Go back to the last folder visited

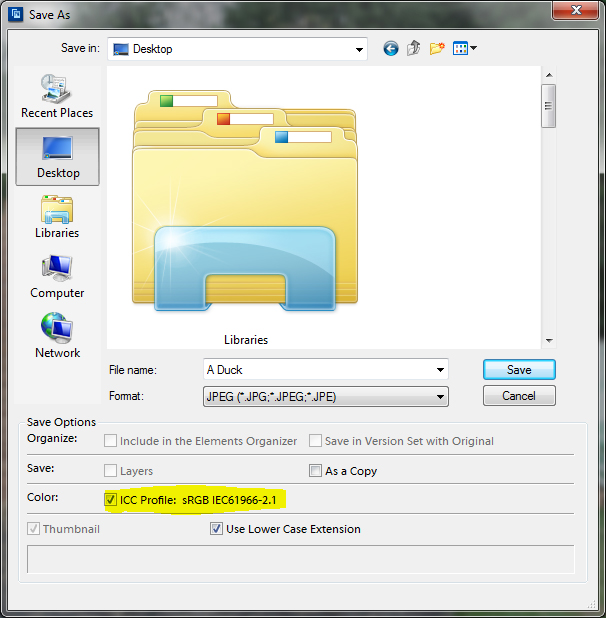390,49
